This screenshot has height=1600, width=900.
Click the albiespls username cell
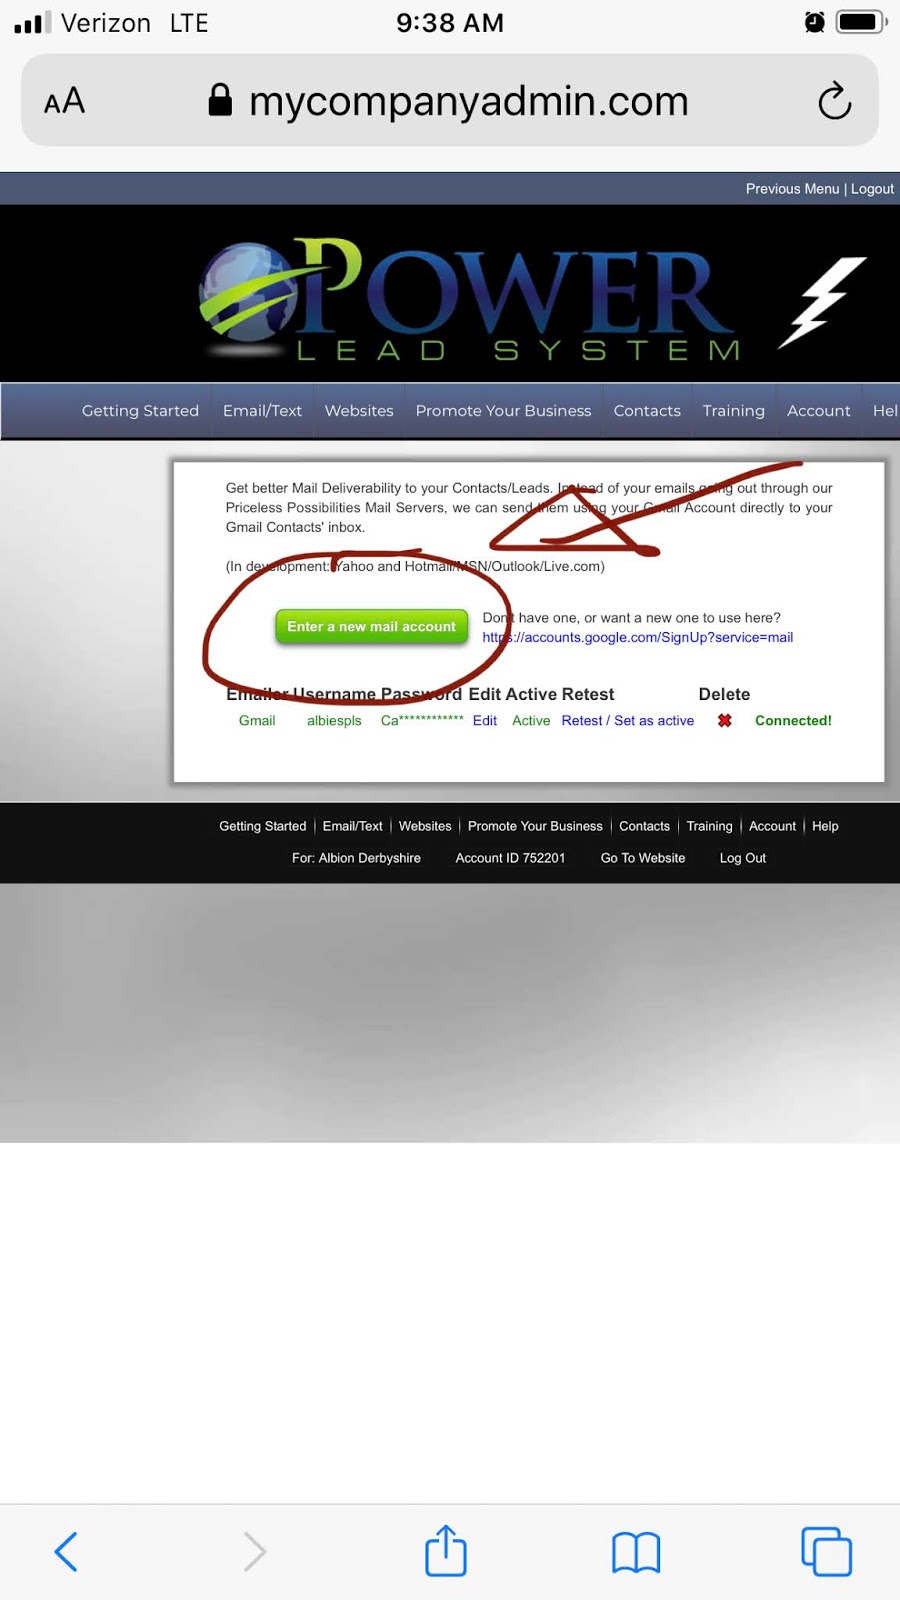click(334, 720)
